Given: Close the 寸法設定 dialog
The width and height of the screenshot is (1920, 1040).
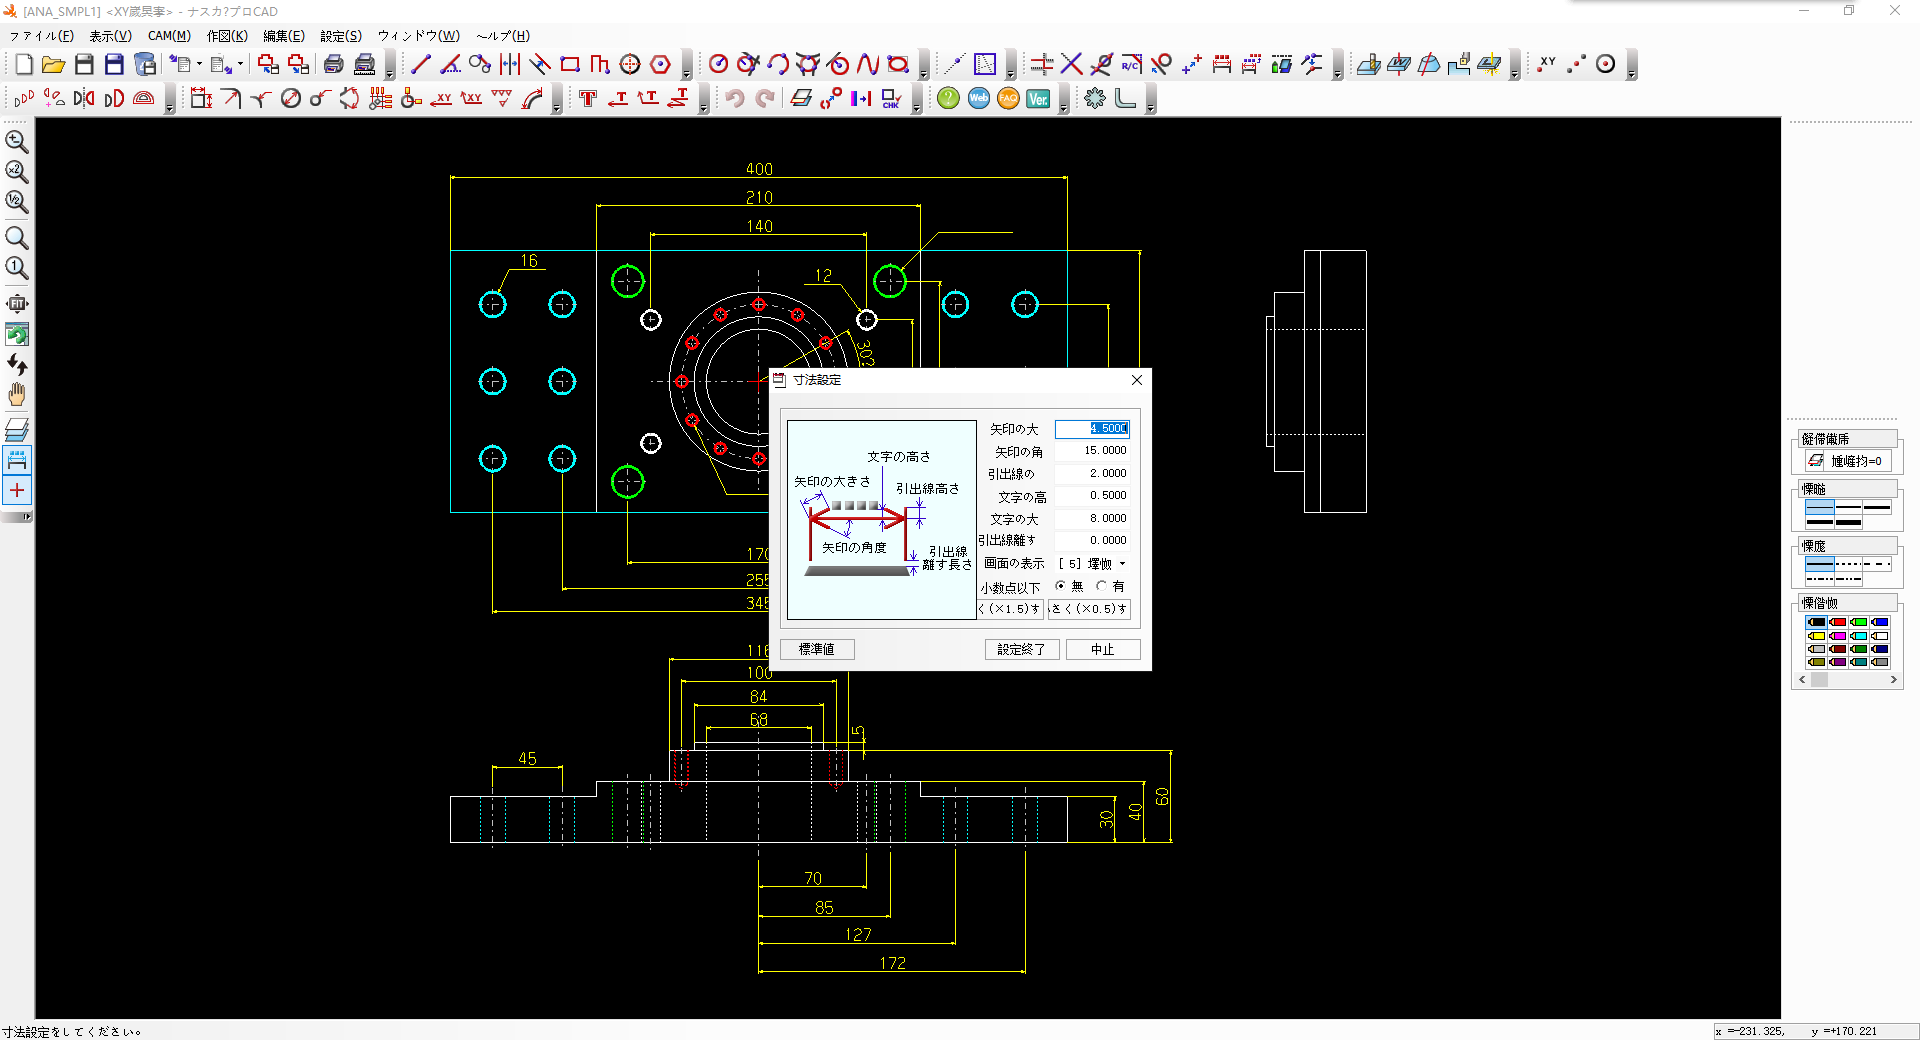Looking at the screenshot, I should click(1137, 380).
